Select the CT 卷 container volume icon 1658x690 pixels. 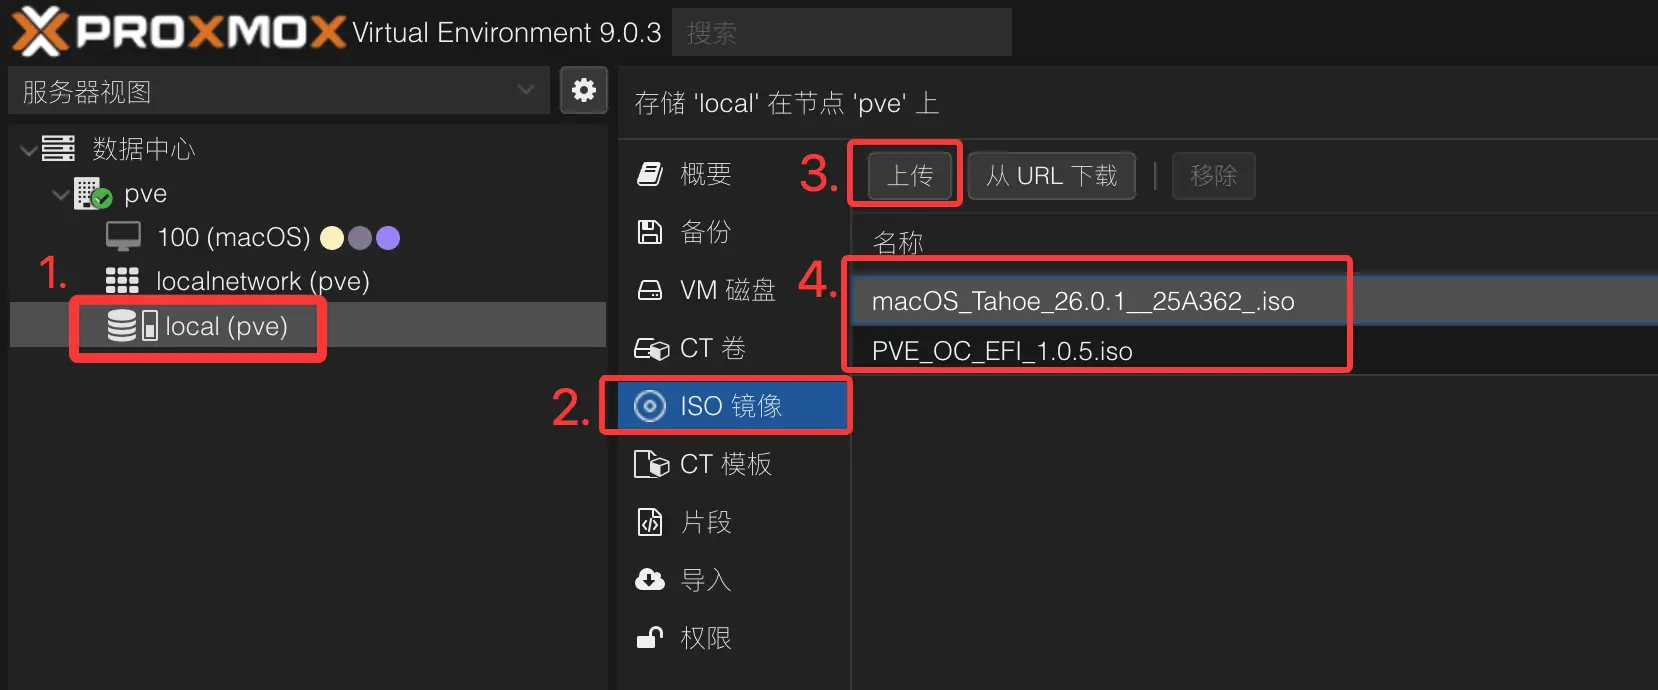point(651,348)
